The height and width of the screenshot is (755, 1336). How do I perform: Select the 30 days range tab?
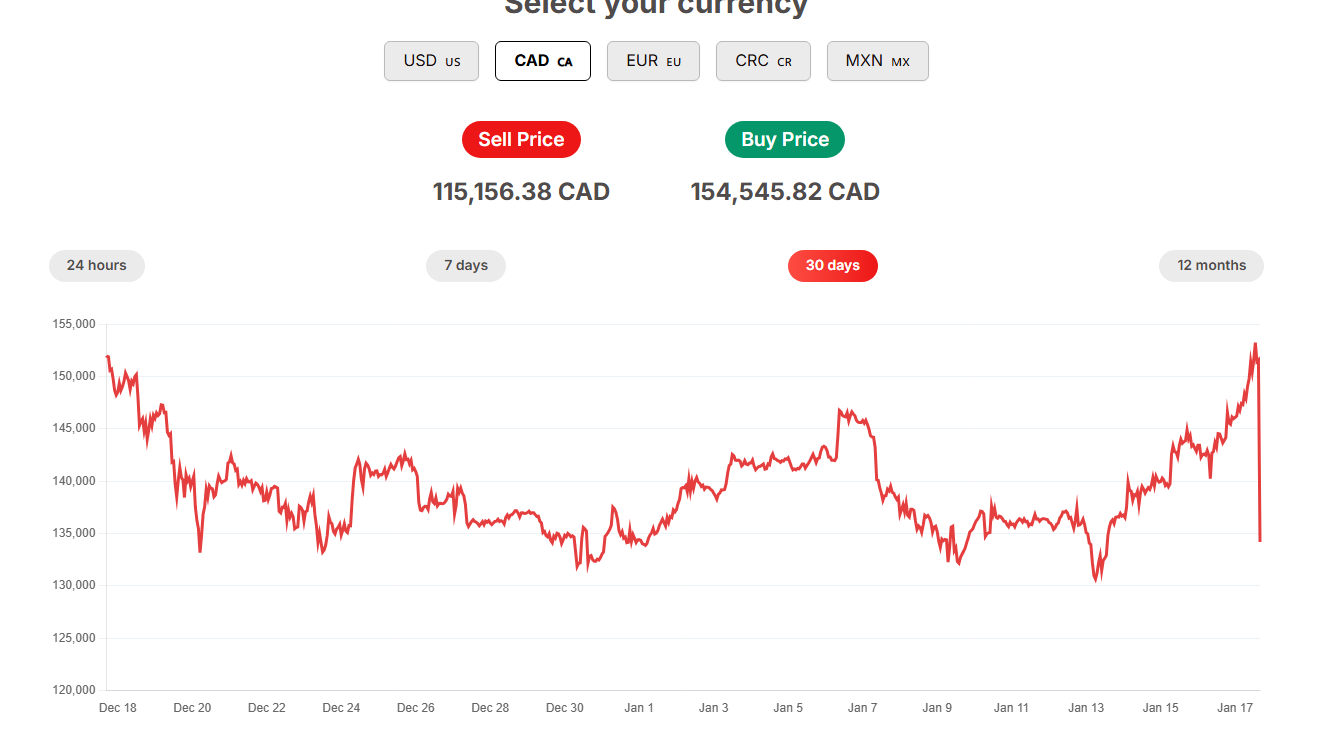(833, 266)
